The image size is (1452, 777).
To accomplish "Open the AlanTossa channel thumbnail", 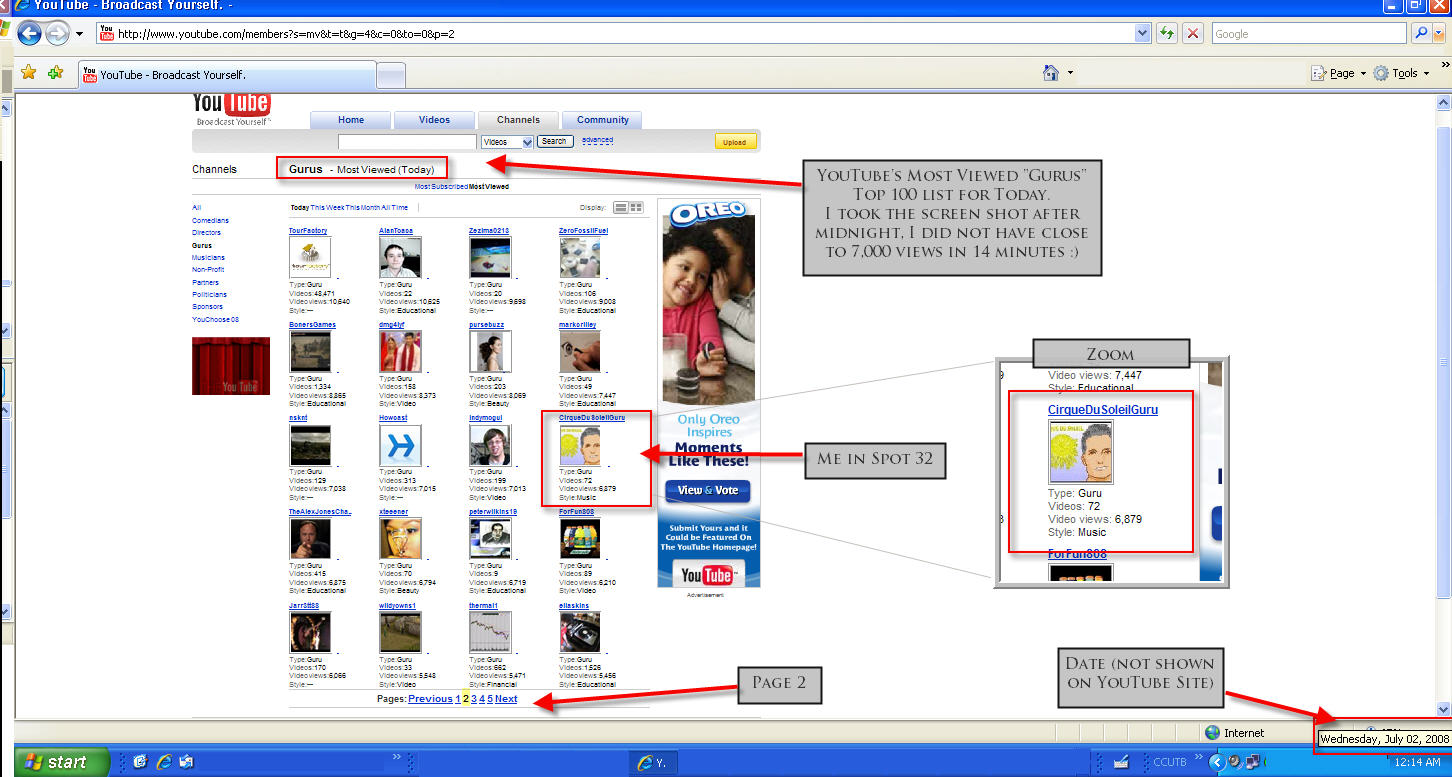I will pyautogui.click(x=400, y=257).
